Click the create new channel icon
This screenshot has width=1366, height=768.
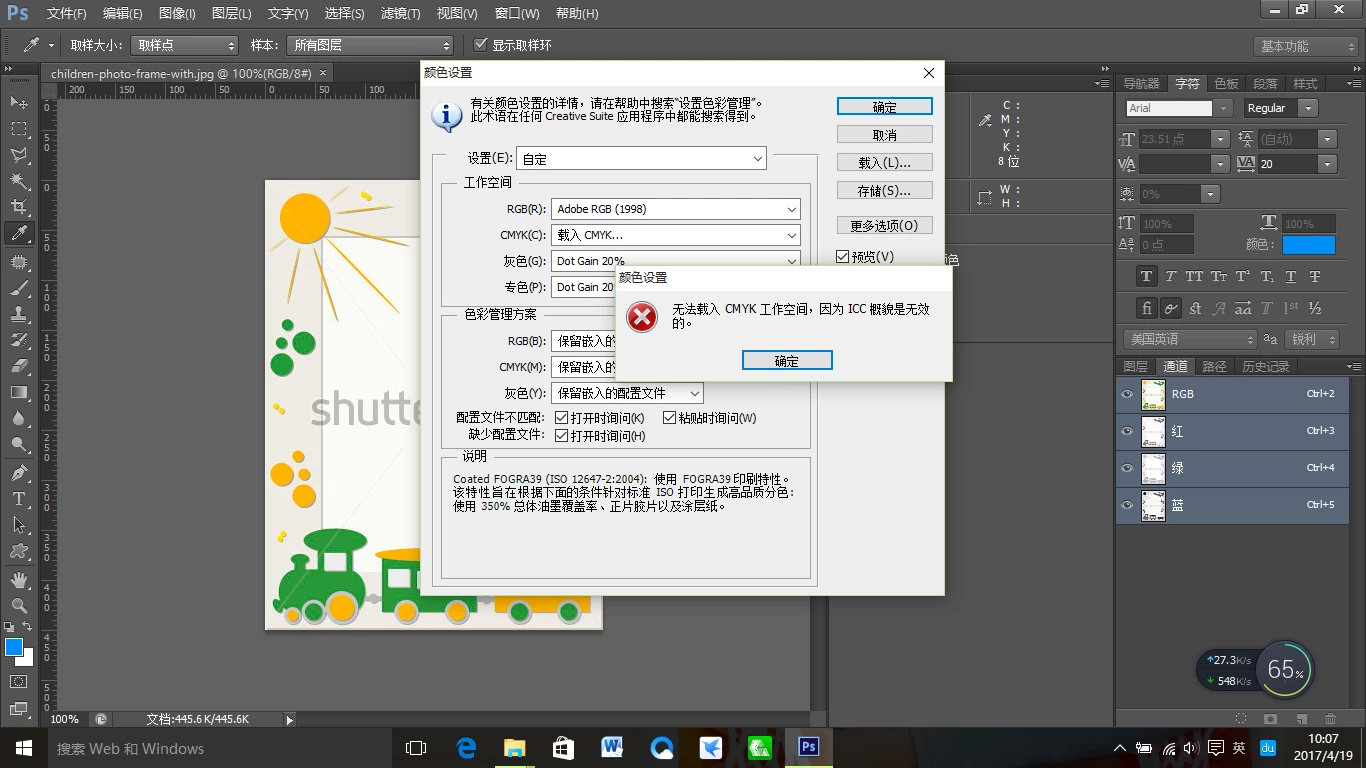coord(1300,718)
